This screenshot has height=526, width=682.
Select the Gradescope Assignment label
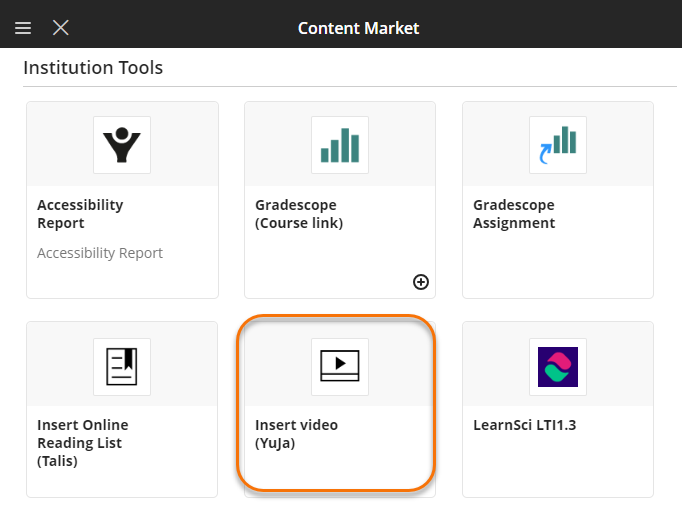(514, 214)
